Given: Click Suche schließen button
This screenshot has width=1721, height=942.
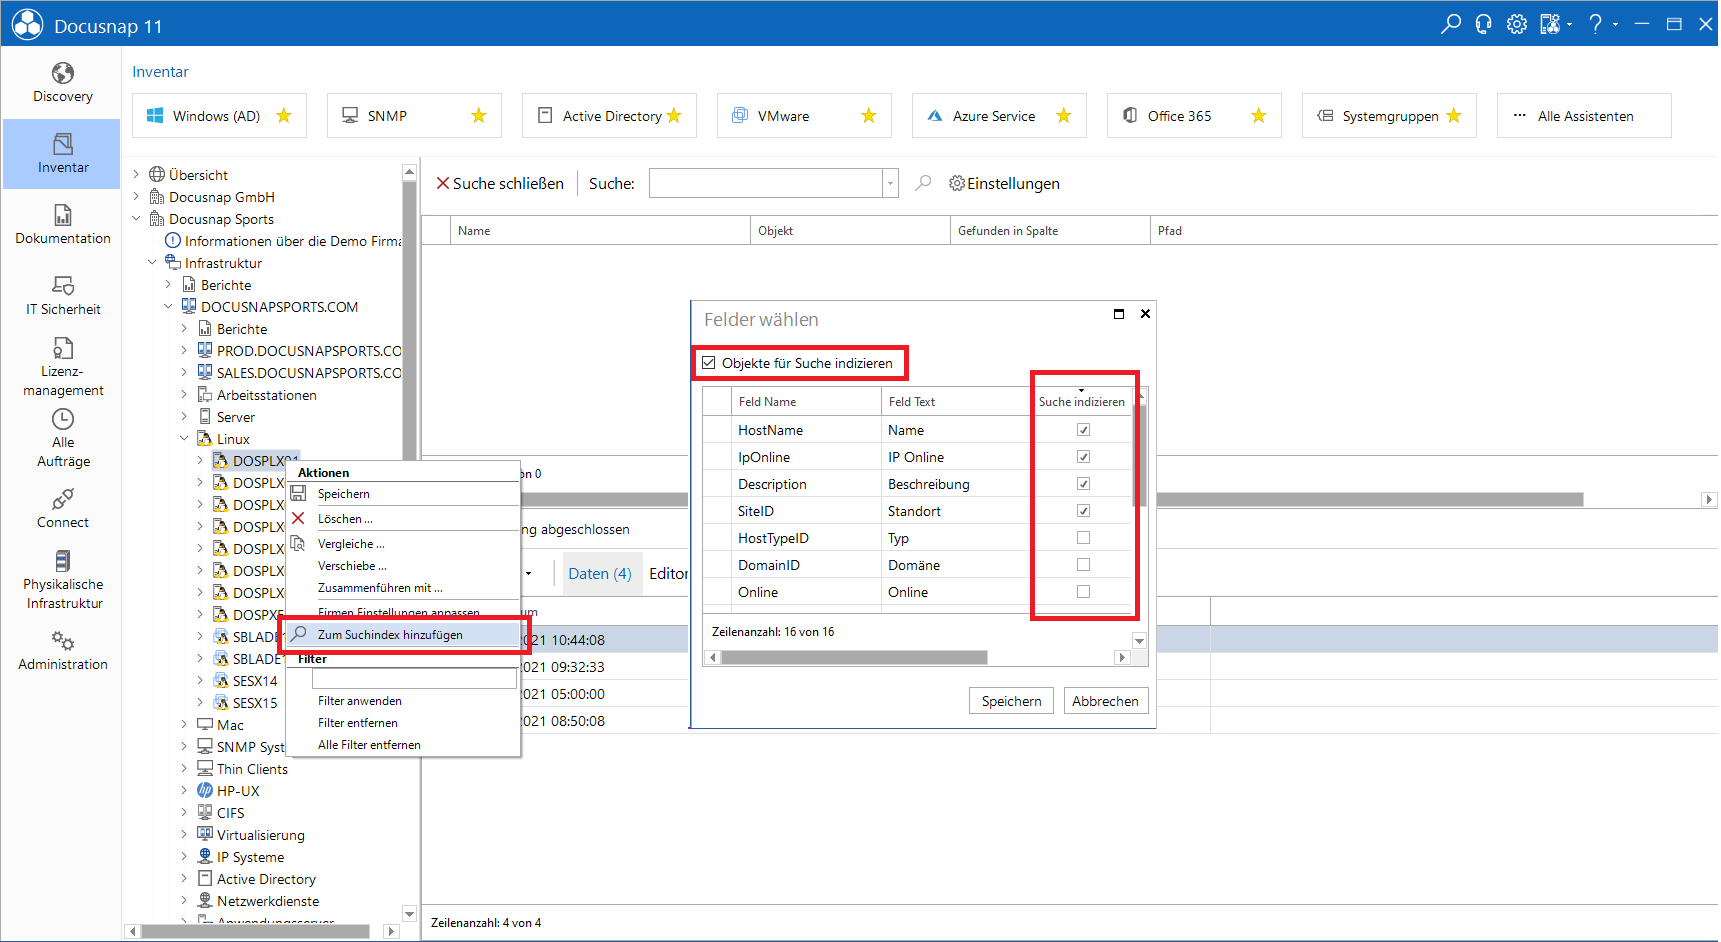Looking at the screenshot, I should tap(500, 183).
